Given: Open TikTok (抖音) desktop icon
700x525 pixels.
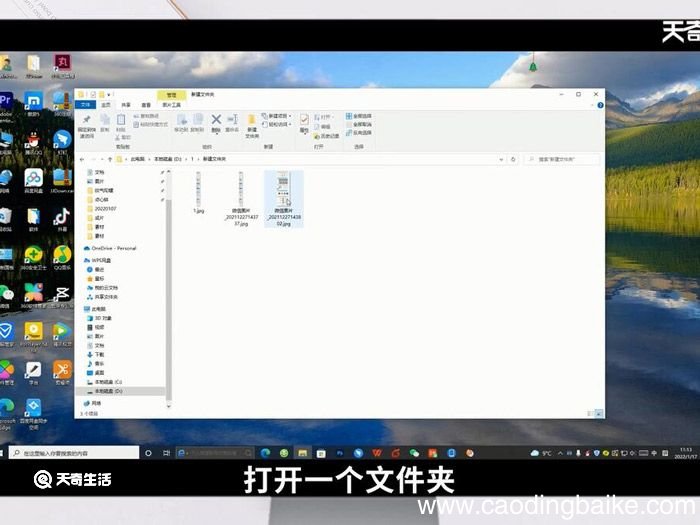Looking at the screenshot, I should 62,220.
